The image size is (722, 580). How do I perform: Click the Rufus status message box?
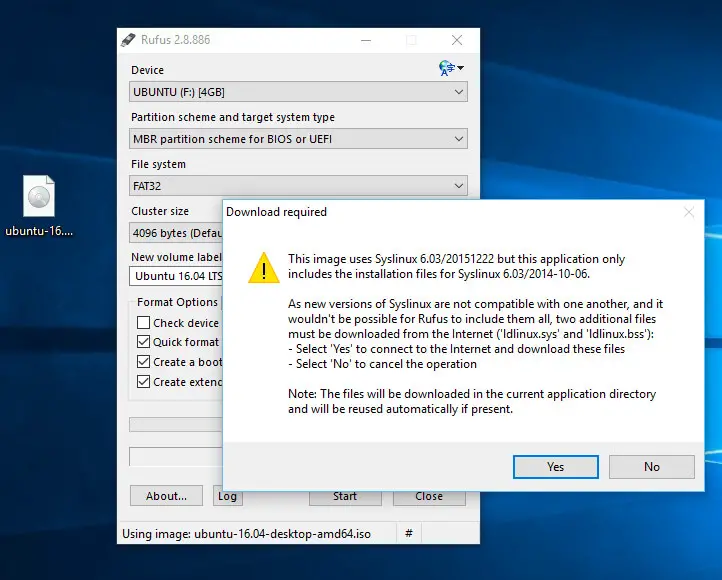click(176, 457)
